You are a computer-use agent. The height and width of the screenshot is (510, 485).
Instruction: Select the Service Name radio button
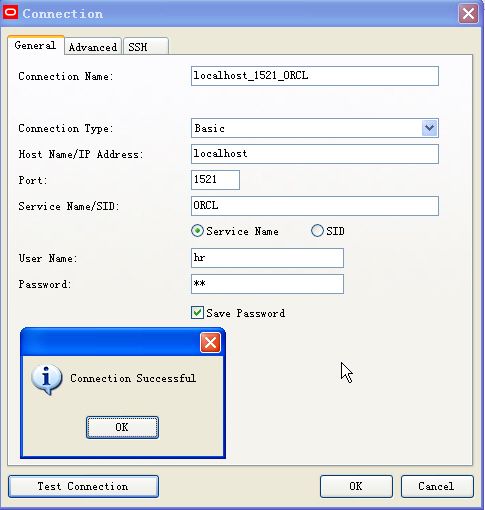pyautogui.click(x=197, y=231)
